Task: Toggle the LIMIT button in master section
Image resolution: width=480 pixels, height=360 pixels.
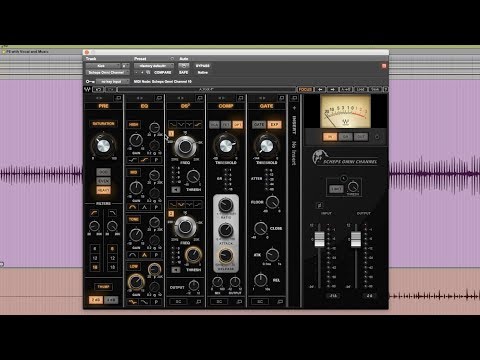Action: coord(336,189)
